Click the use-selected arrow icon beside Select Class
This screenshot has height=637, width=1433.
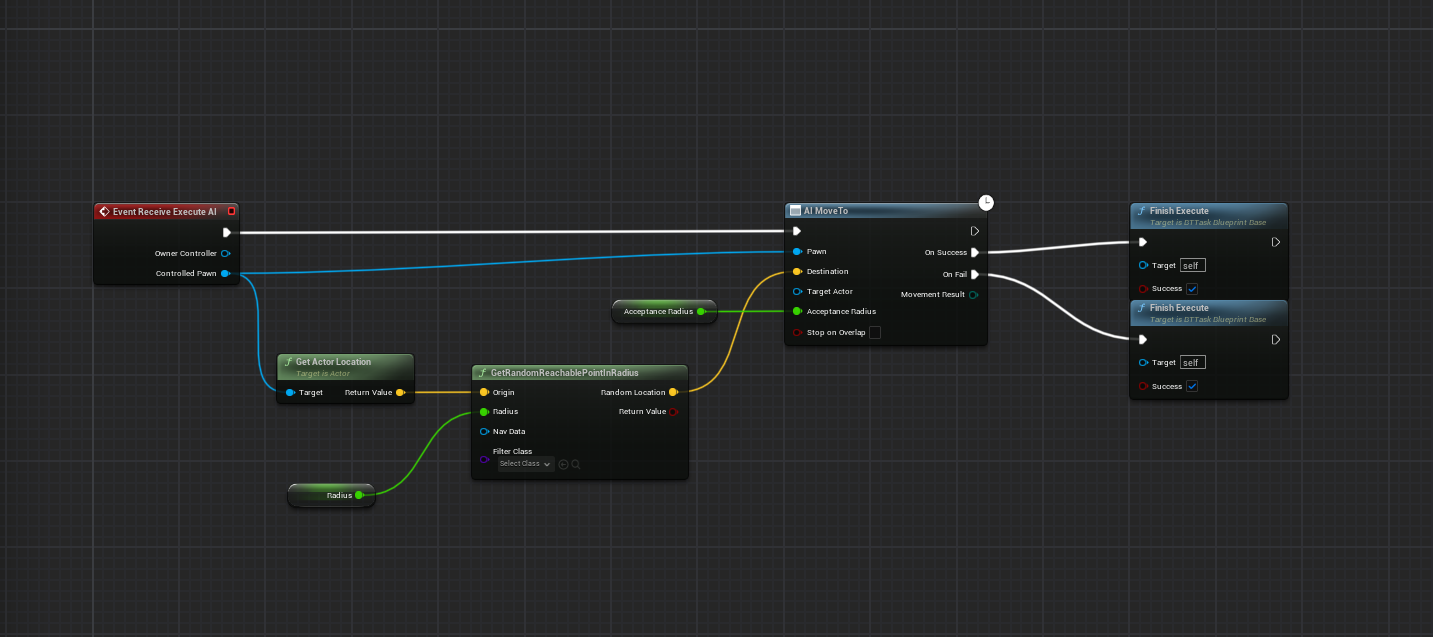point(564,464)
